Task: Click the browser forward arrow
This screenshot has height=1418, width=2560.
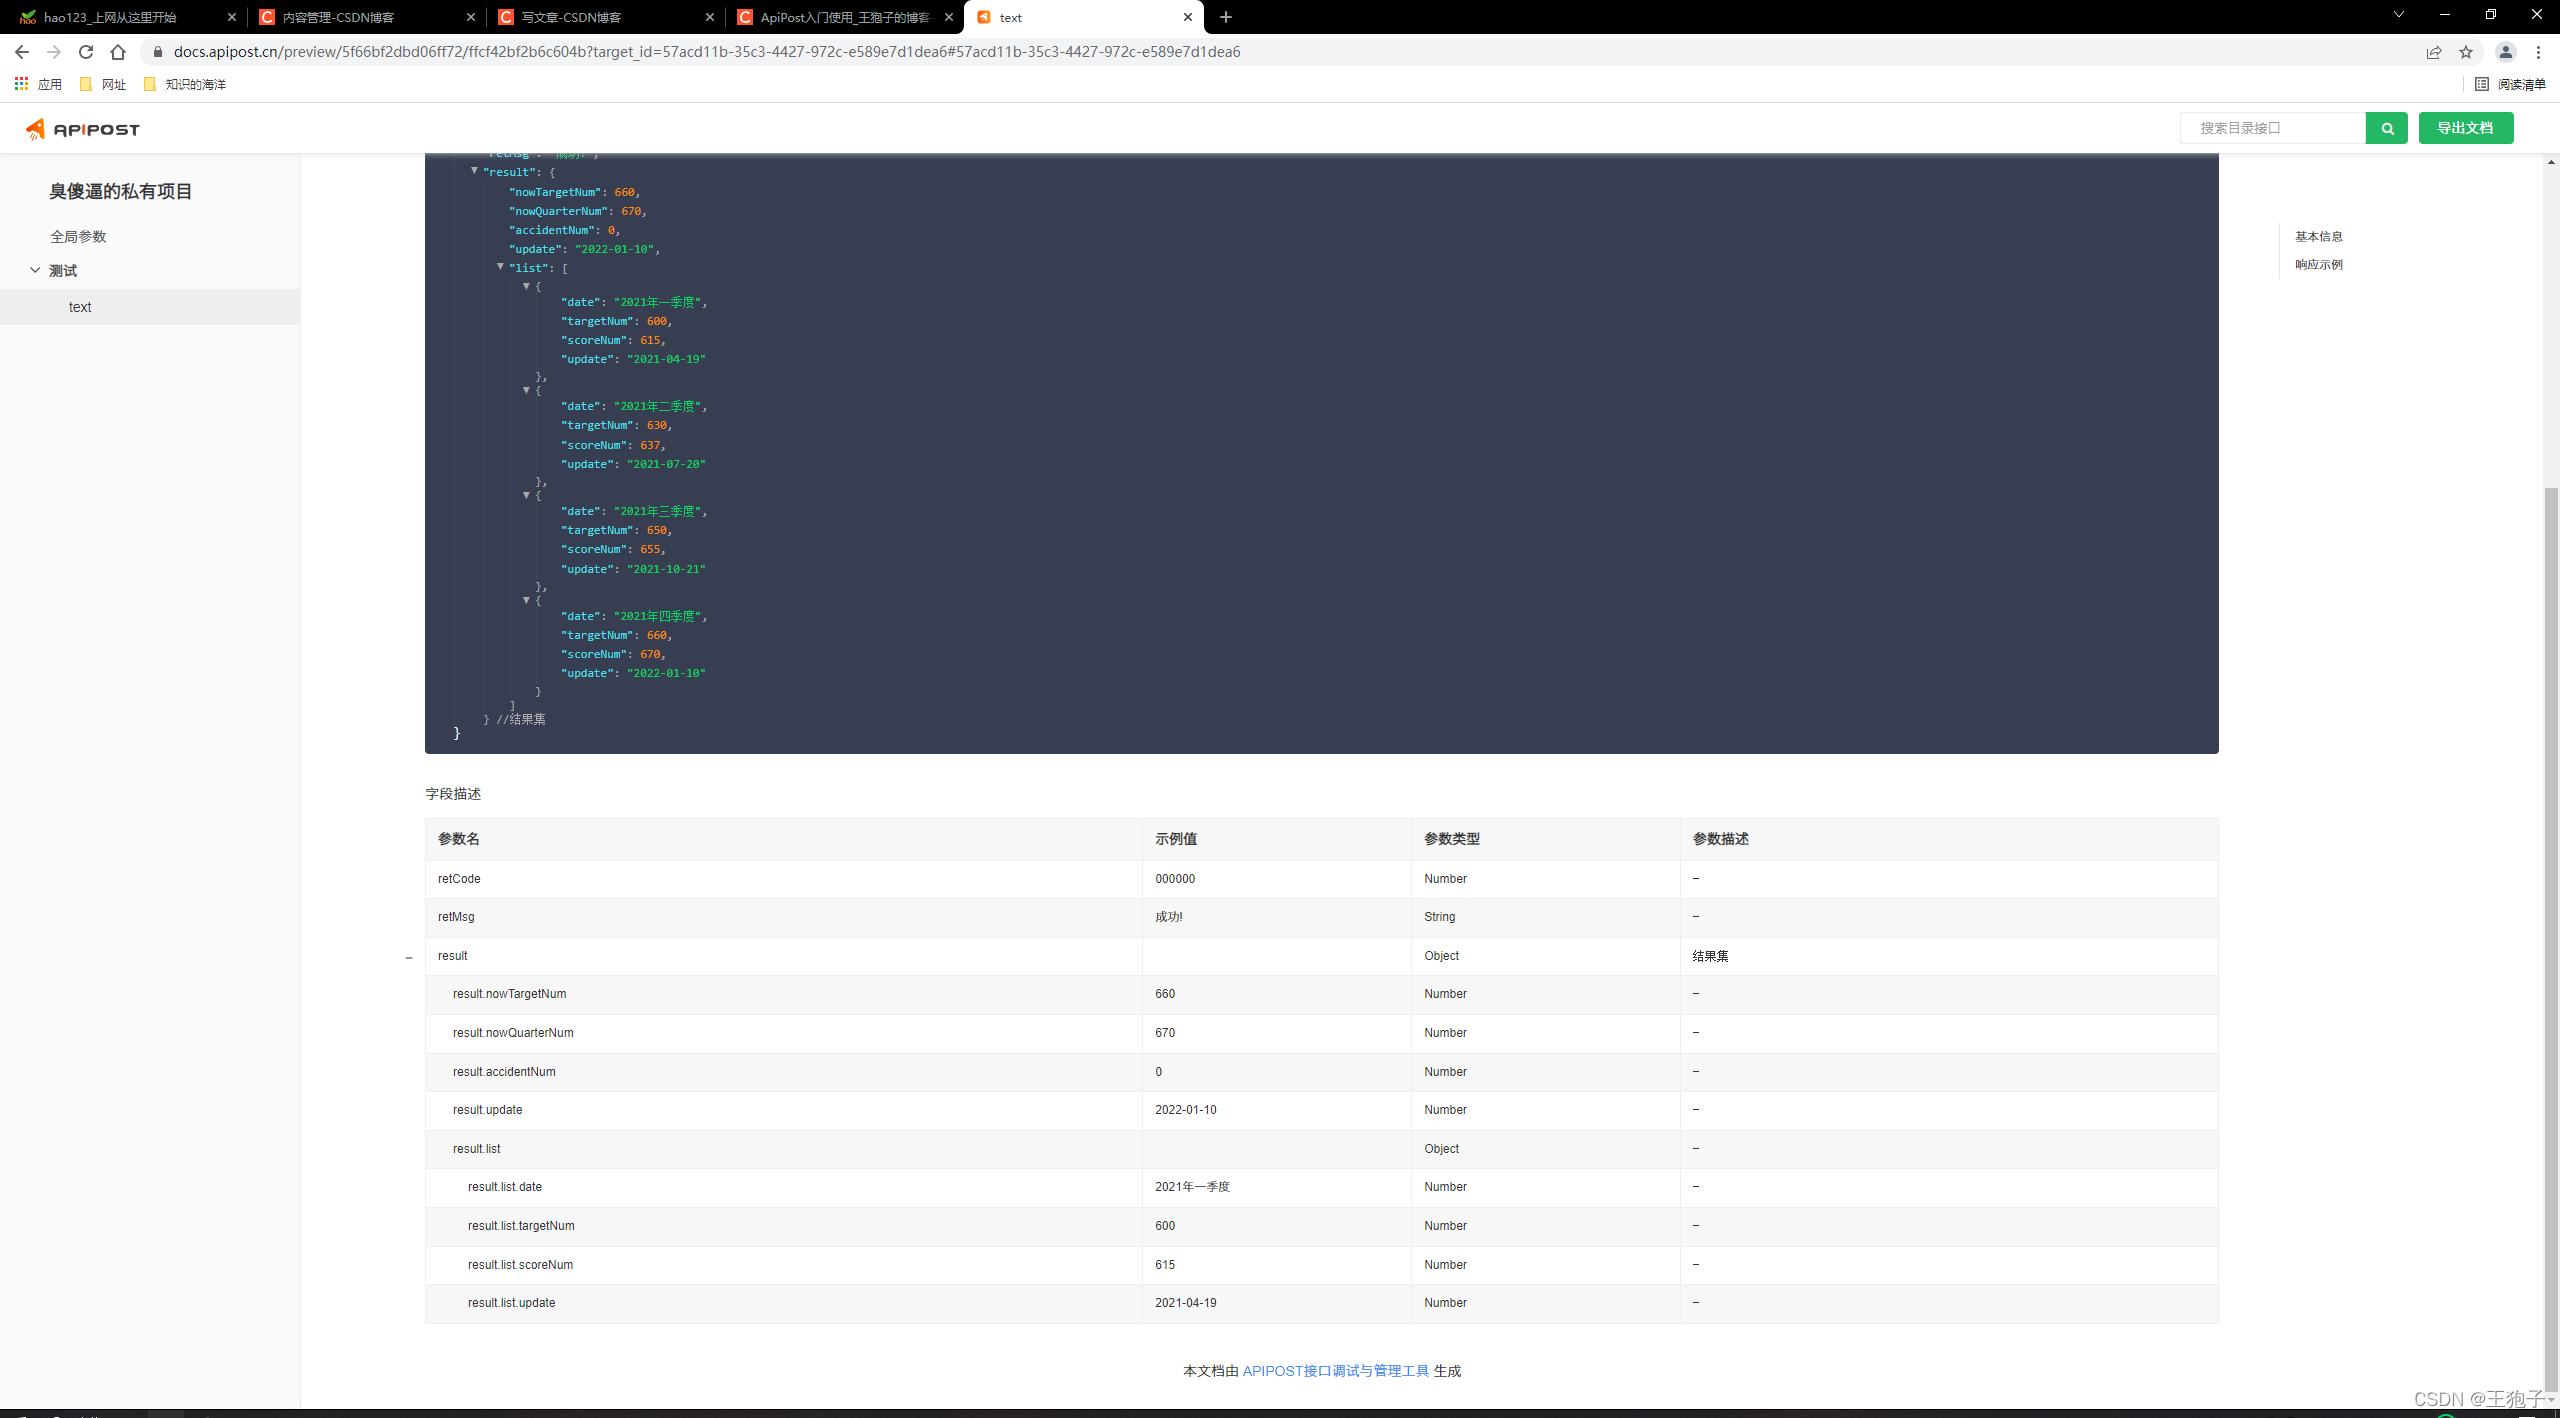Action: coord(54,52)
